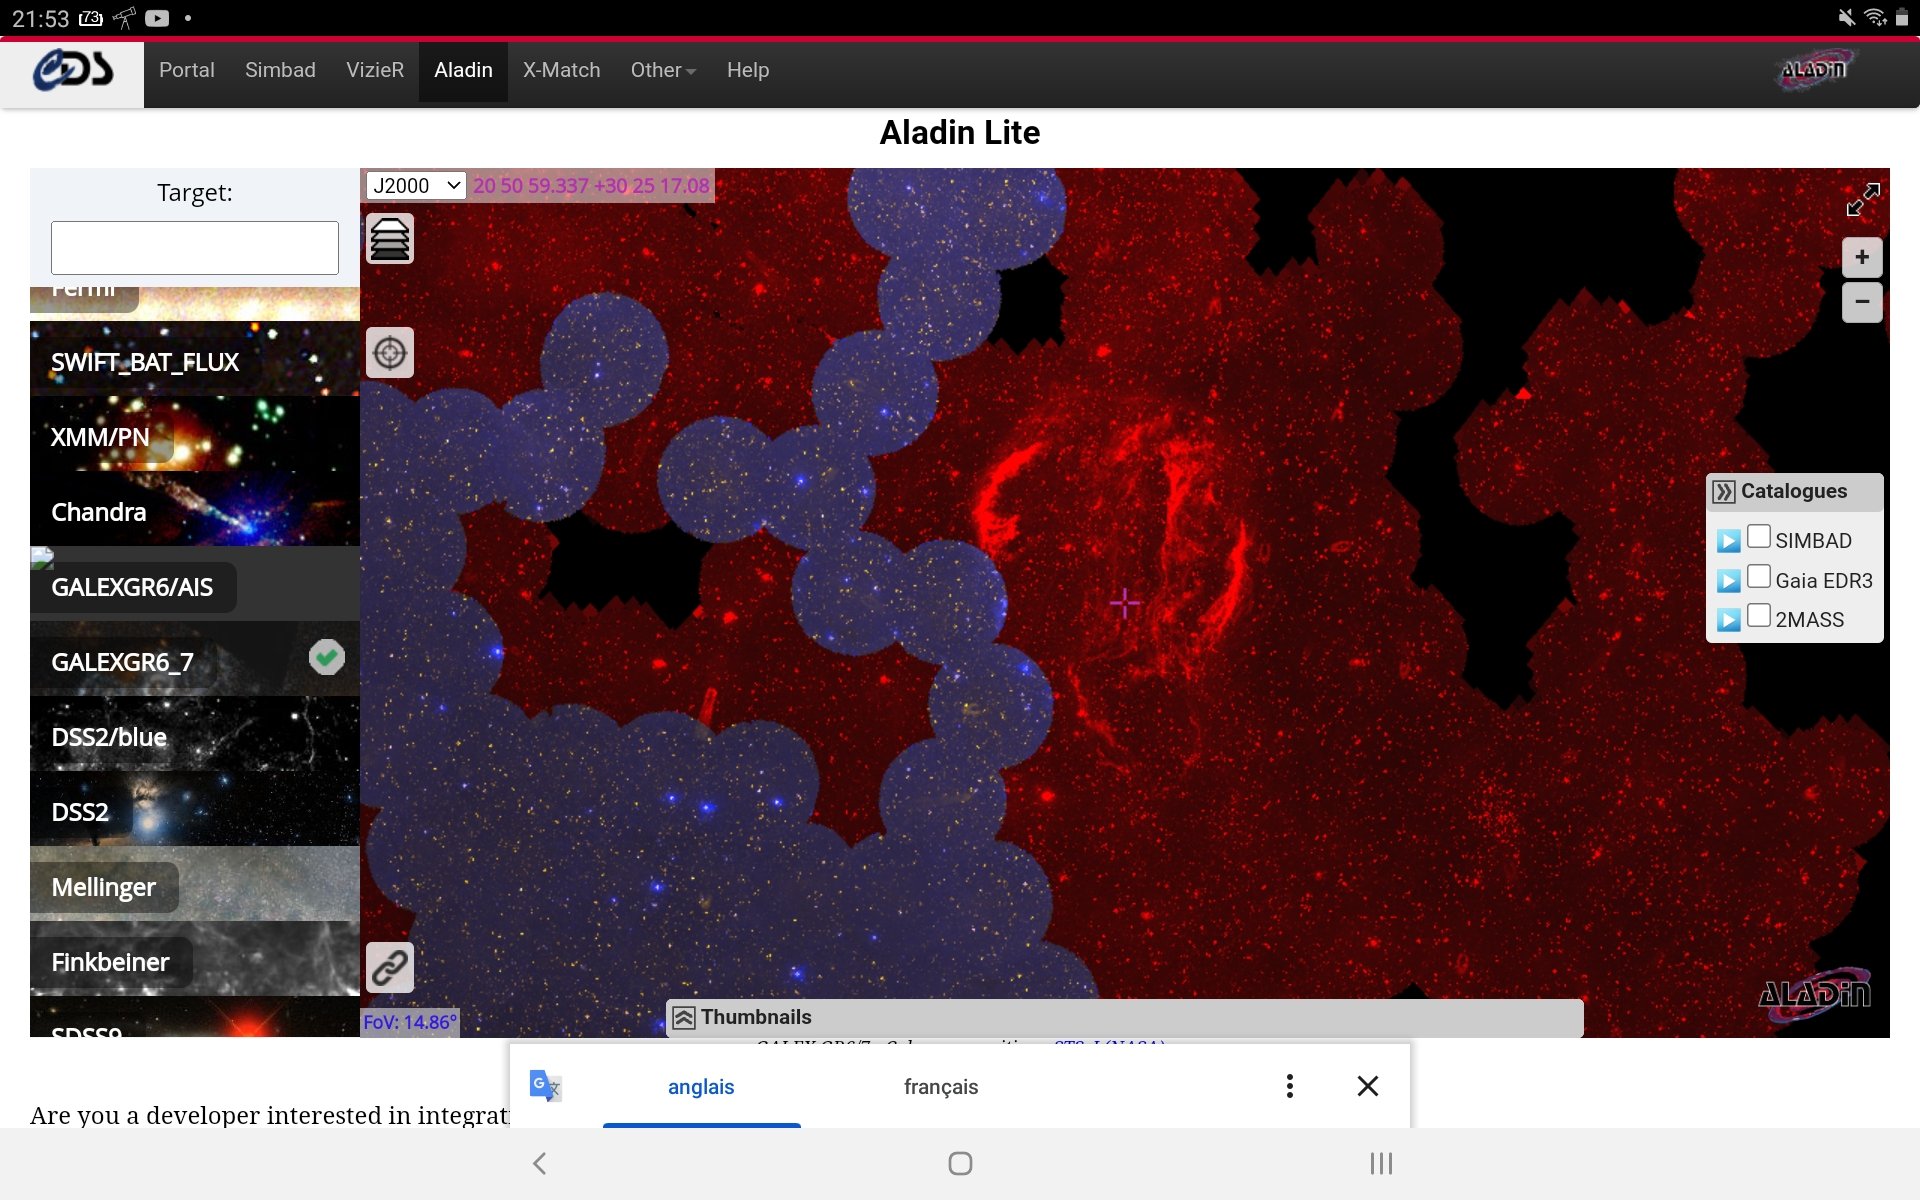
Task: Go to the X-Match menu item
Action: 561,71
